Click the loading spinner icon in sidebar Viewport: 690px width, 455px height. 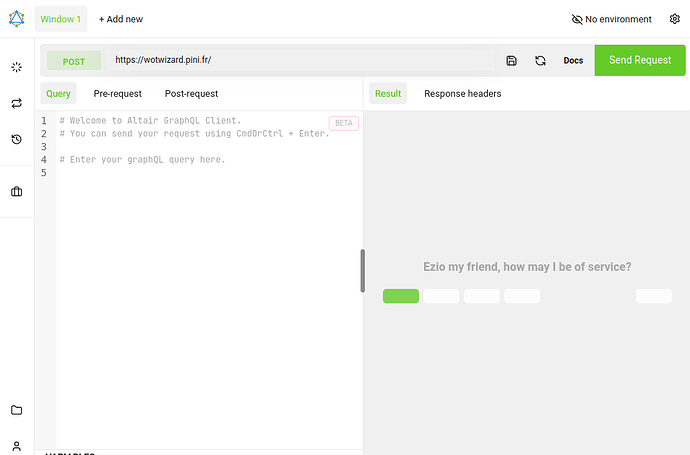click(x=16, y=67)
